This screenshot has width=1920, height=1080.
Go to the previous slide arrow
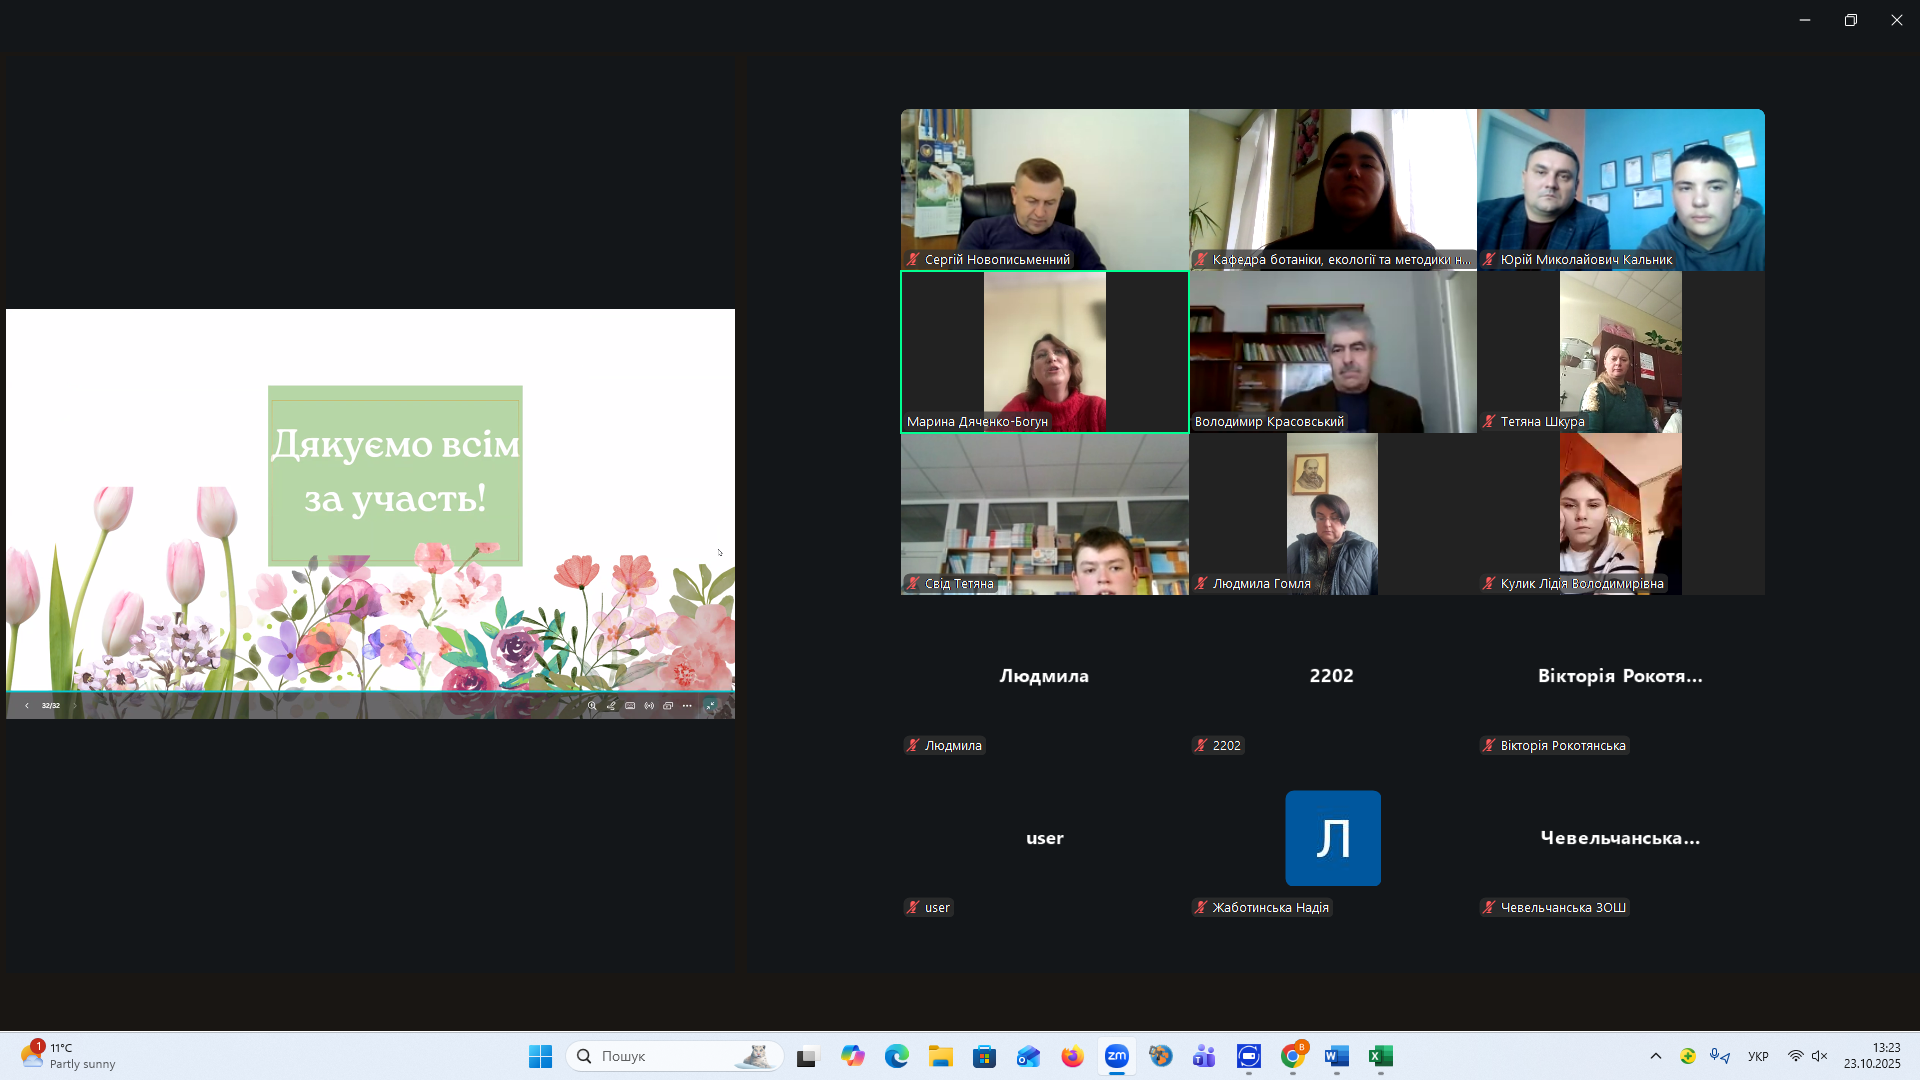26,706
